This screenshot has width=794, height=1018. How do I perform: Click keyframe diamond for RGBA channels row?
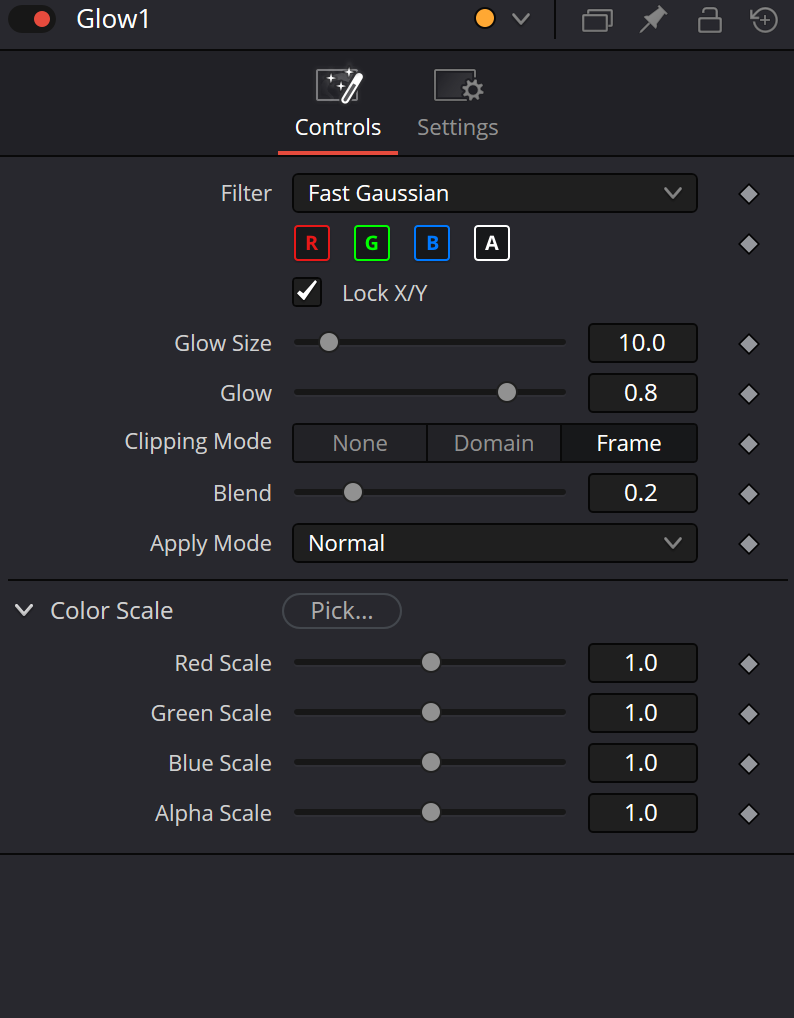tap(749, 244)
